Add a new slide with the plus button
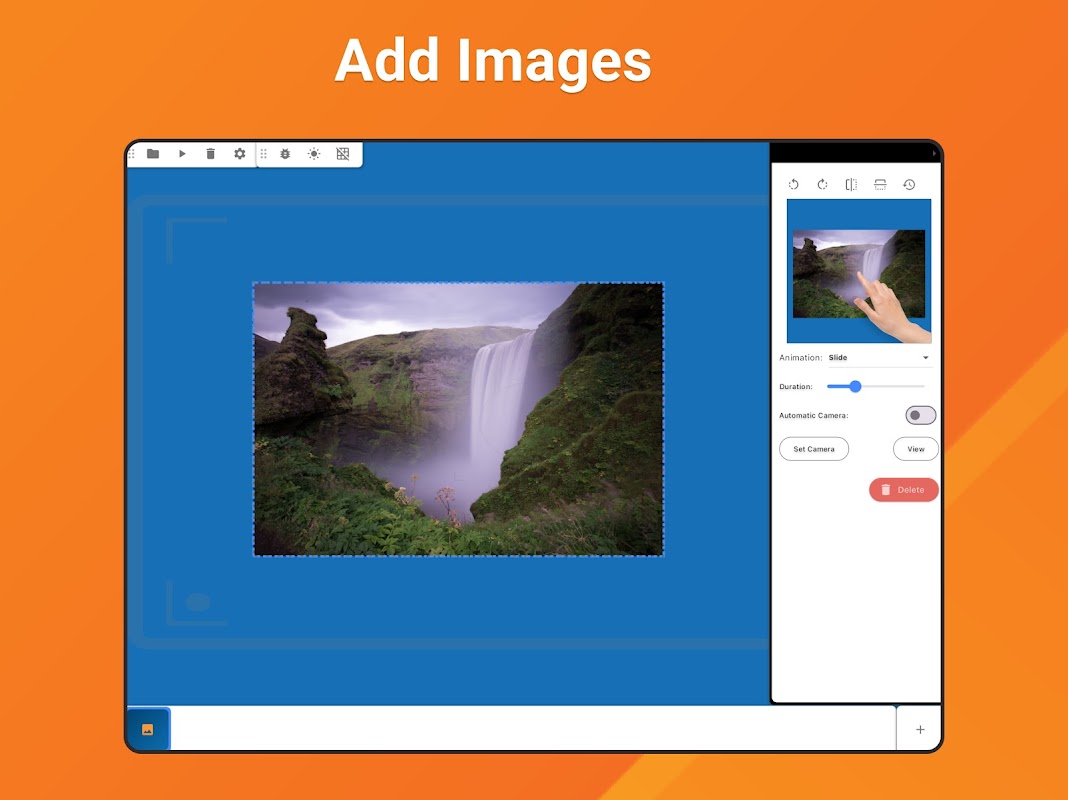This screenshot has width=1068, height=800. [920, 729]
